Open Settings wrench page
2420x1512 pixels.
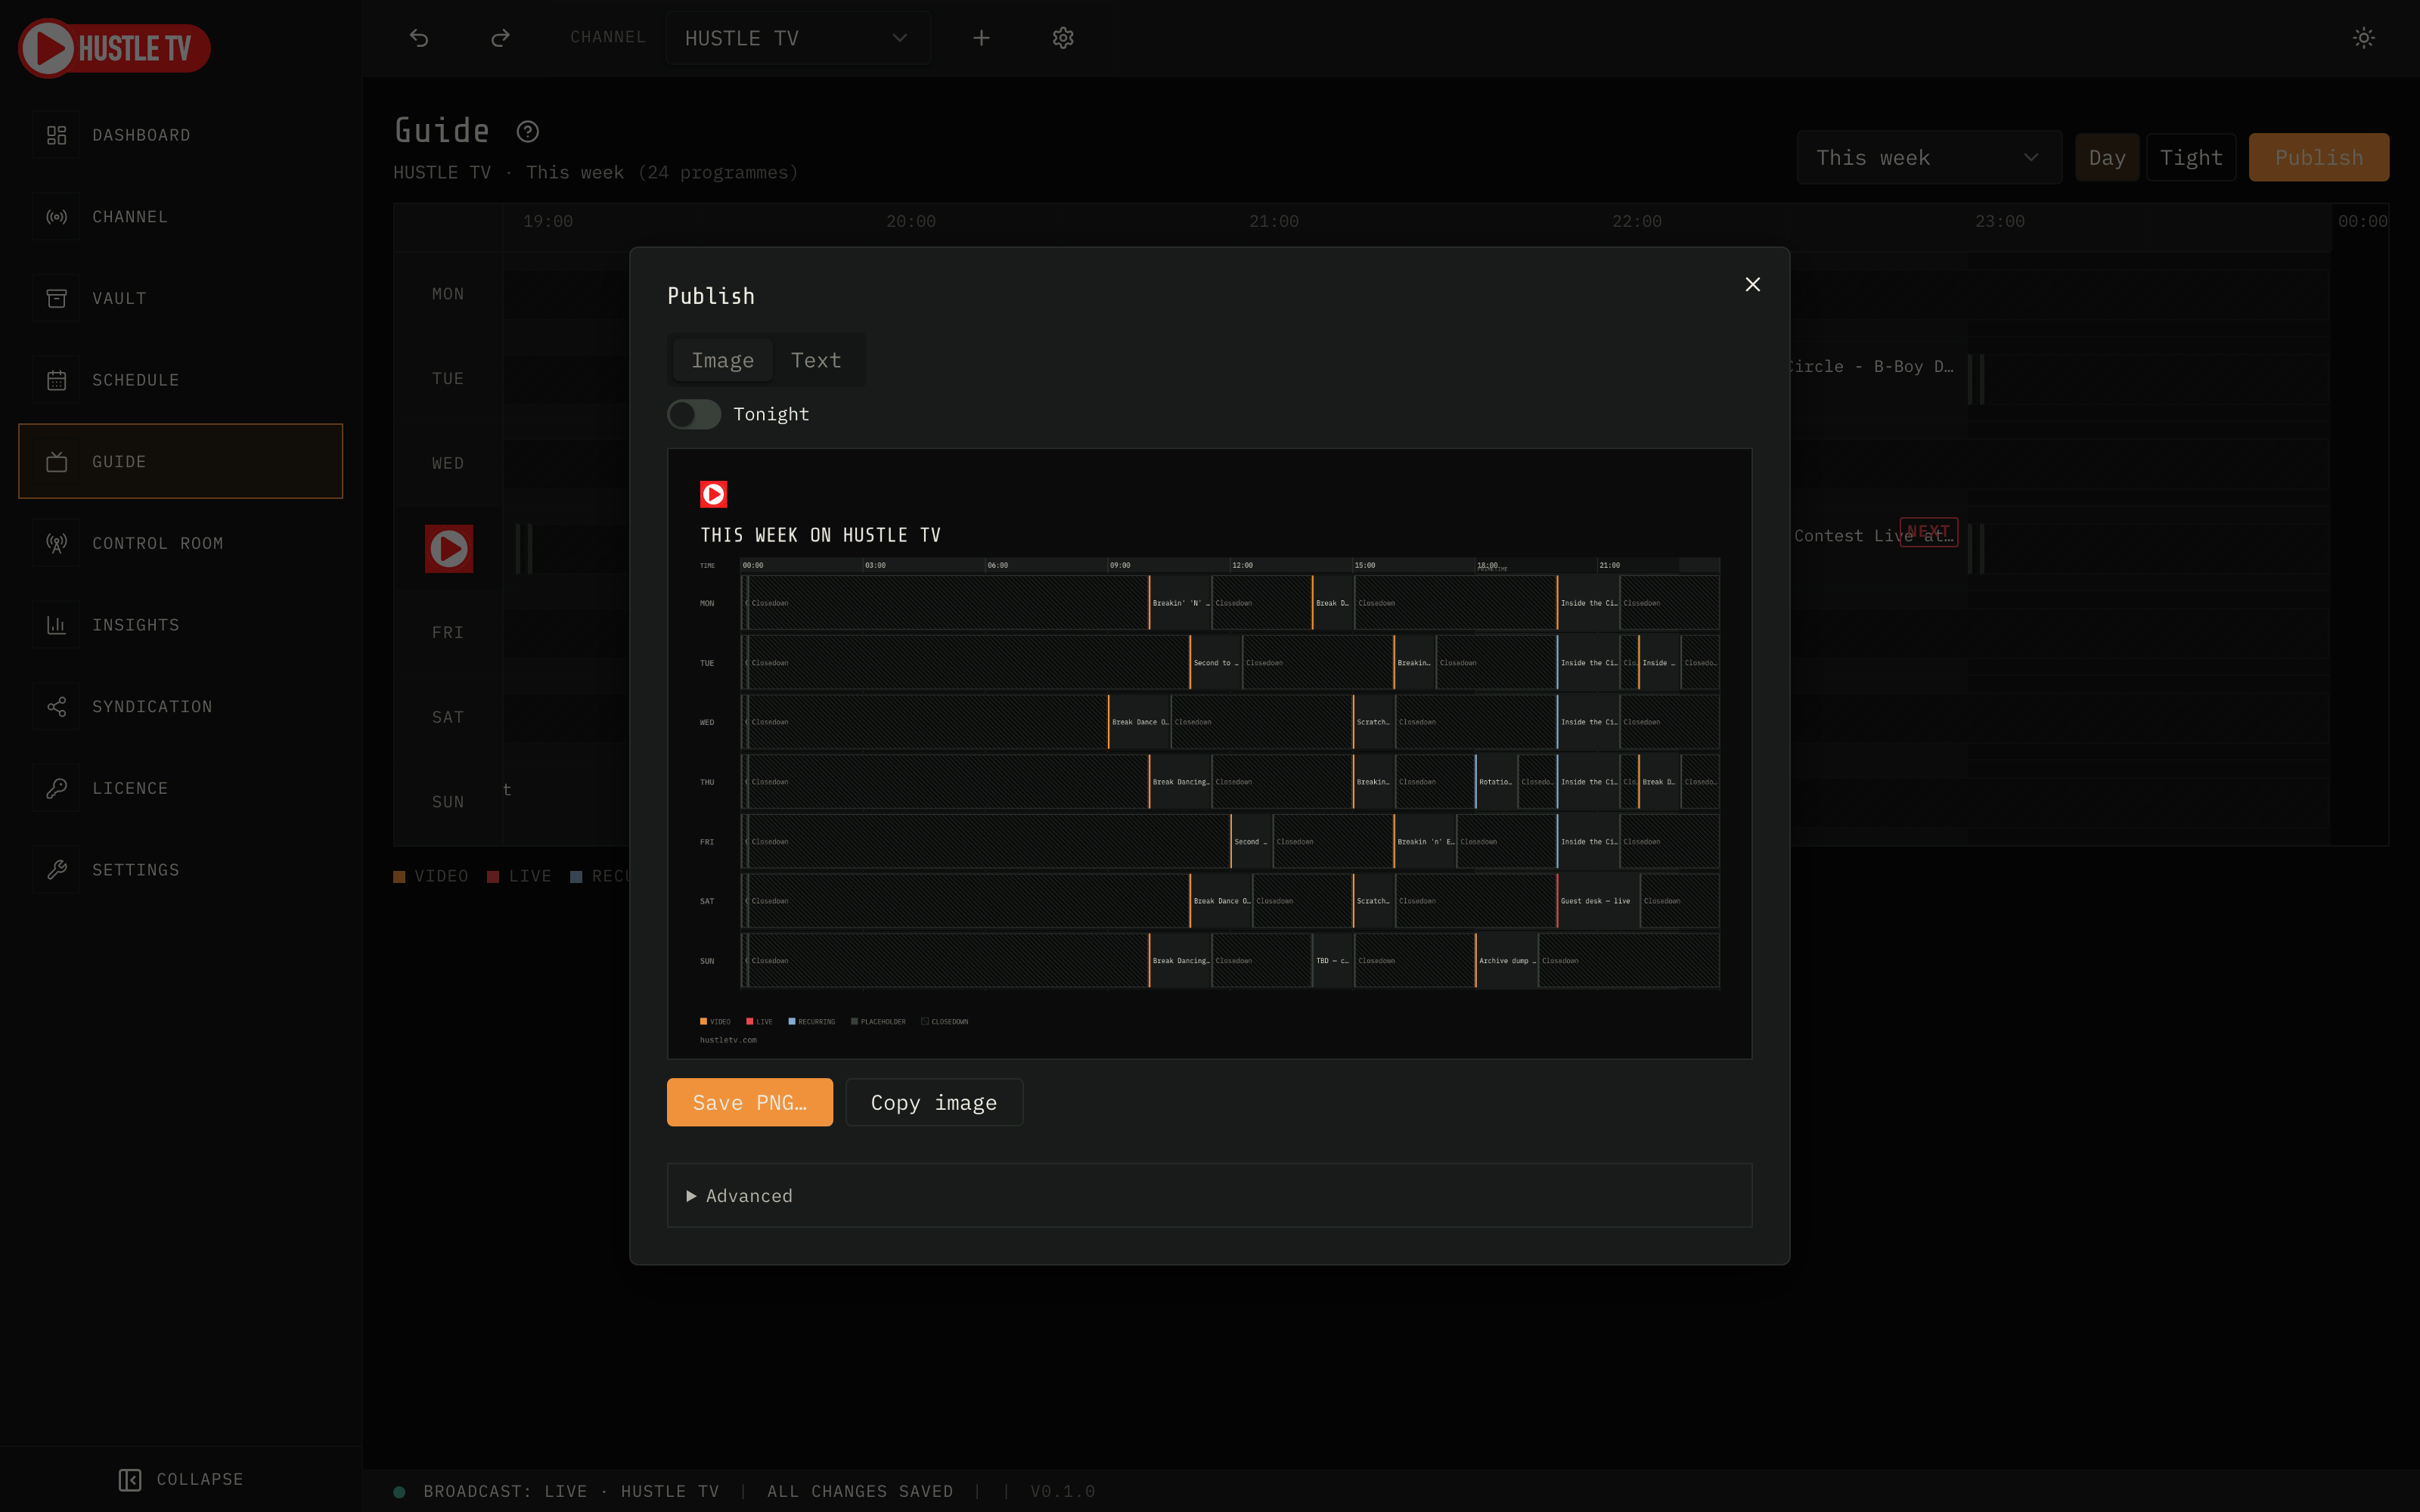(x=180, y=870)
